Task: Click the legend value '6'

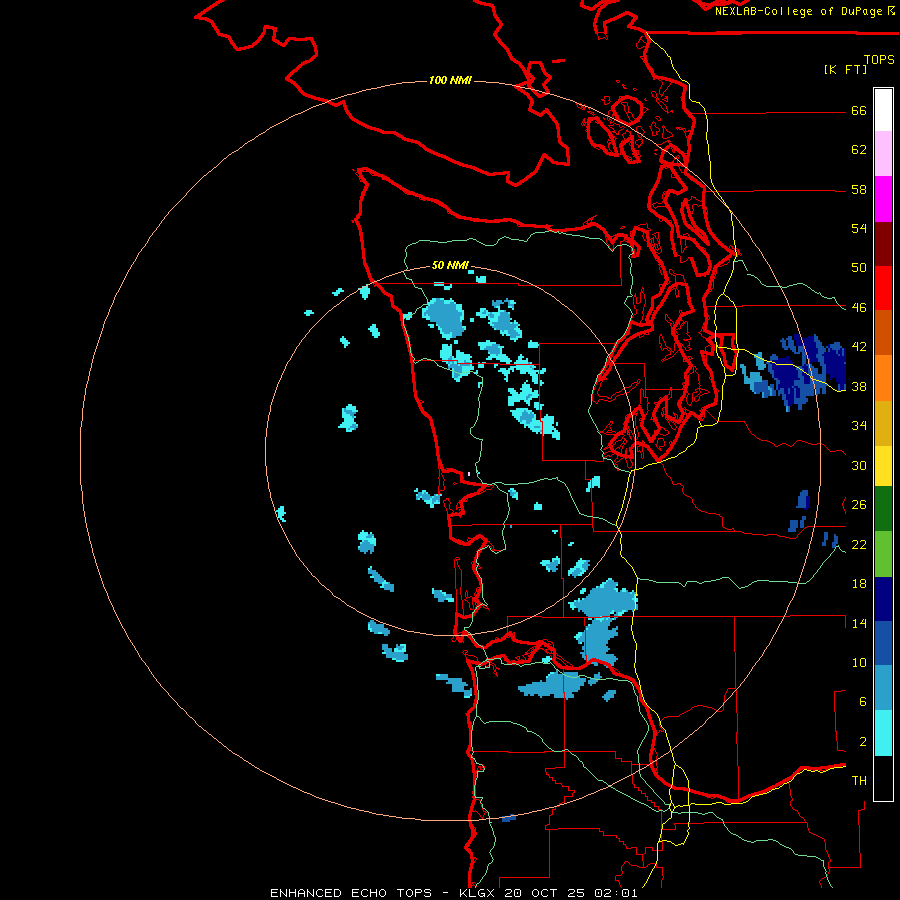Action: (863, 702)
